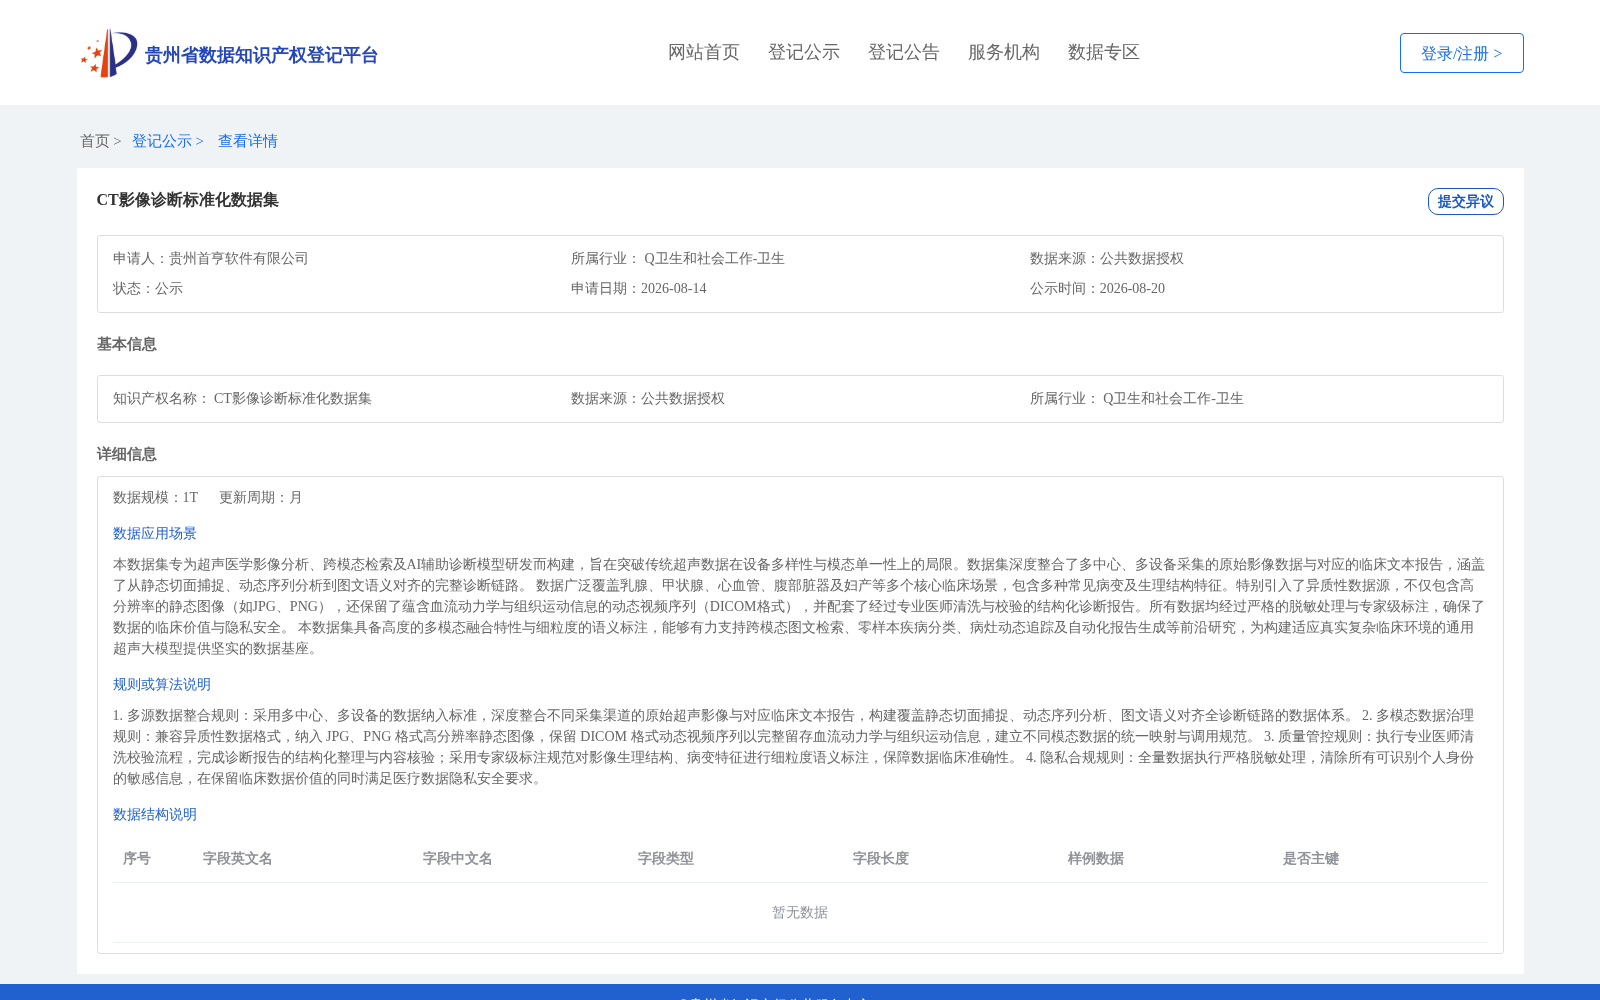Return to 首页 via breadcrumb
The image size is (1600, 1000).
pyautogui.click(x=95, y=141)
